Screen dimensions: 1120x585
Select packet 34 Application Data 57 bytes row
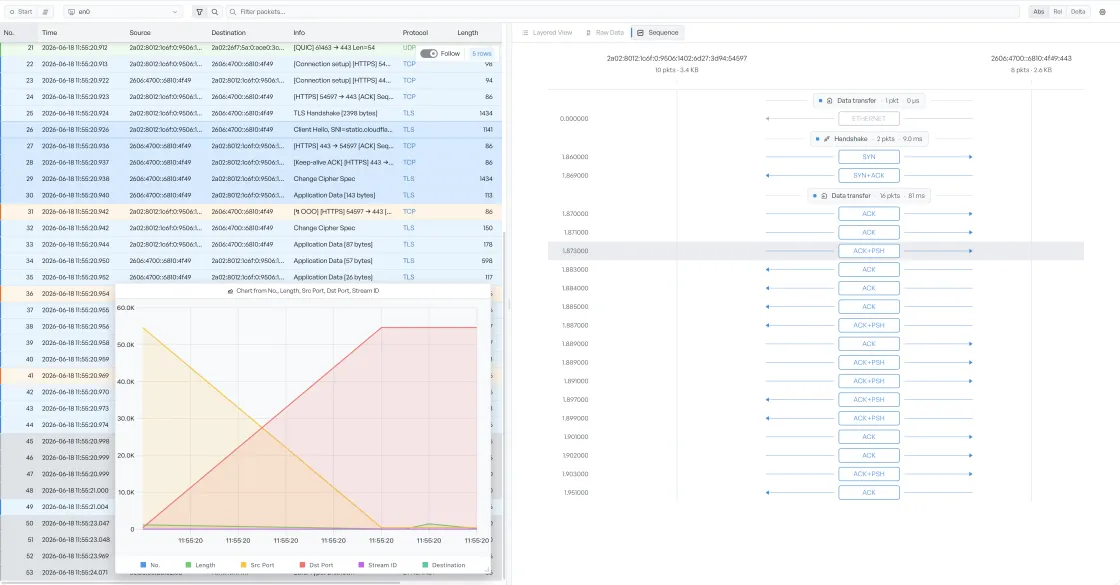pyautogui.click(x=251, y=261)
